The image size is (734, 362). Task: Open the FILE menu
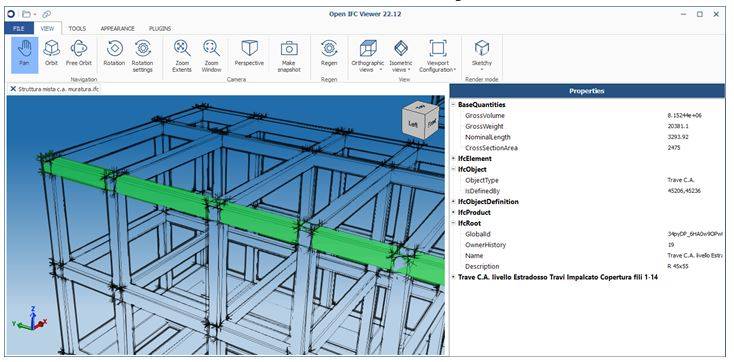pos(19,28)
